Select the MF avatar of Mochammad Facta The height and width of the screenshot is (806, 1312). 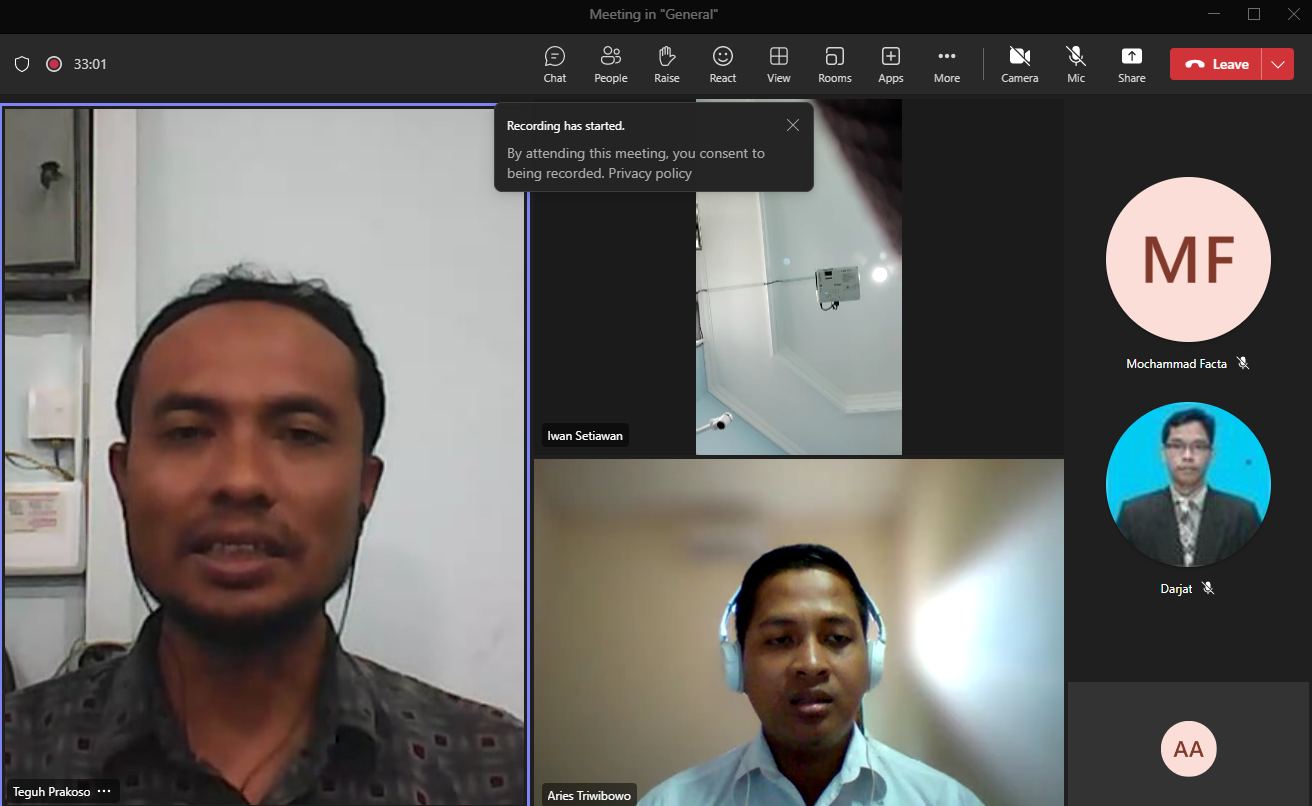pos(1188,260)
